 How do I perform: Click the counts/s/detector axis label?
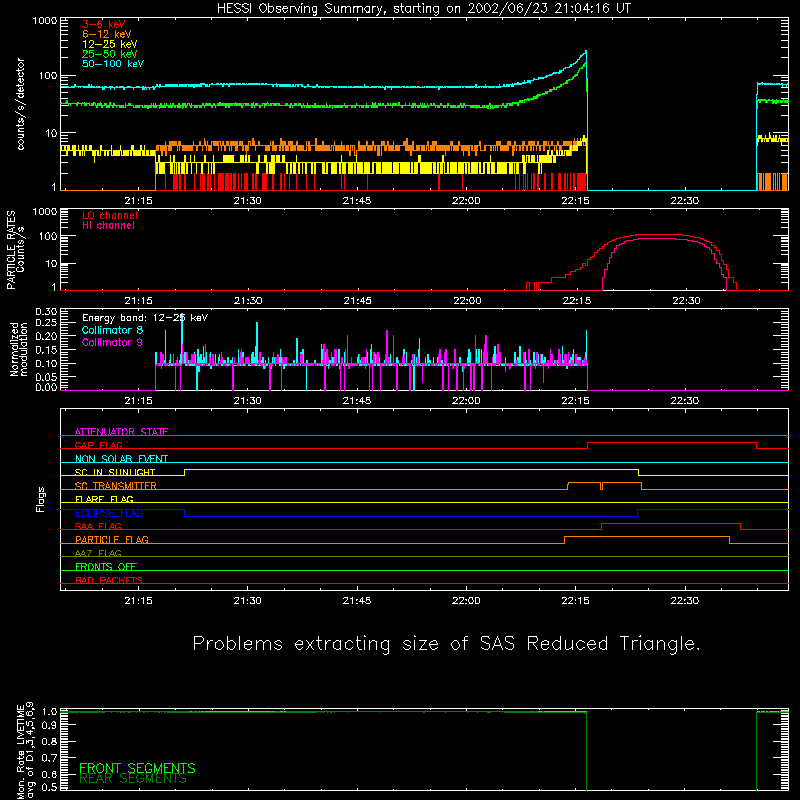coord(20,104)
